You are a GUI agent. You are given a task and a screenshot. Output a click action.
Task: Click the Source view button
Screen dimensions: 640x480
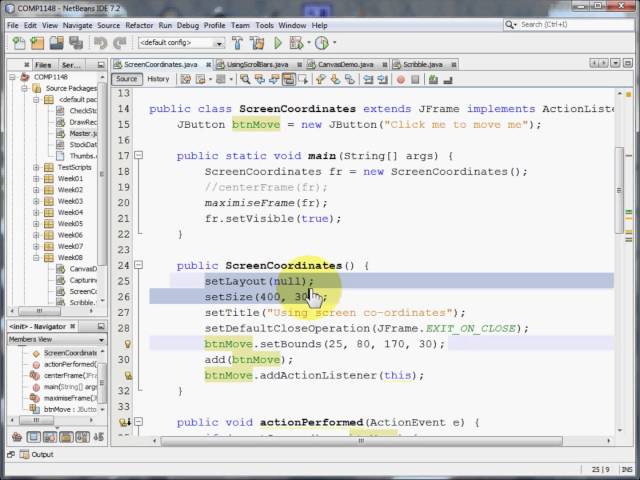(127, 79)
